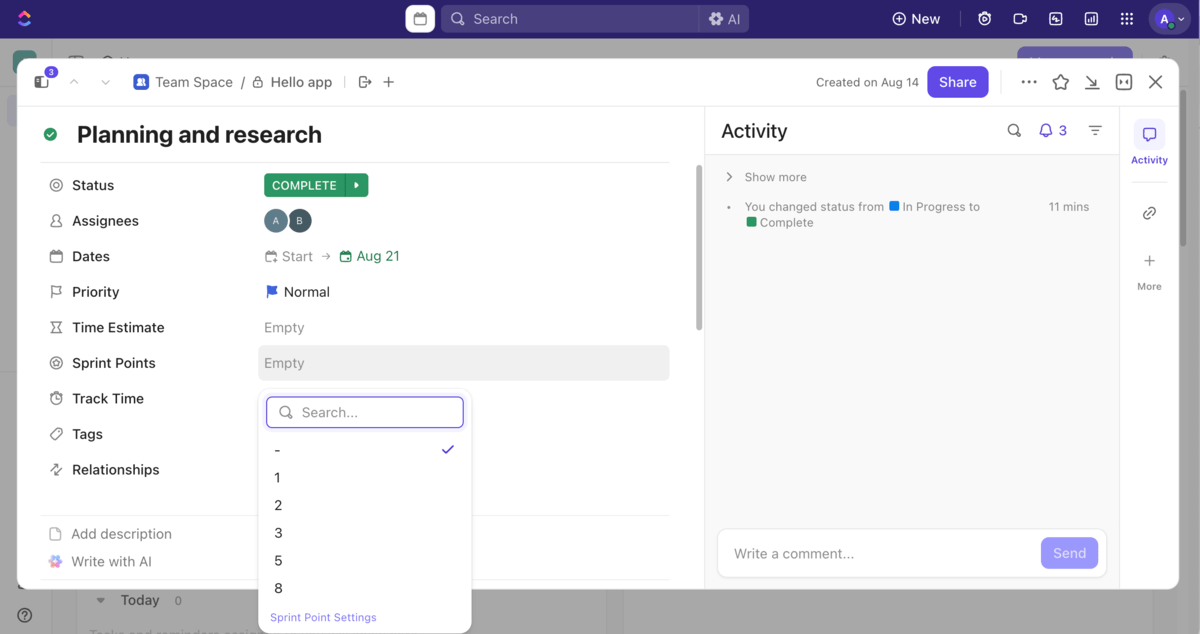Choose 5 sprint points from list

pos(278,561)
